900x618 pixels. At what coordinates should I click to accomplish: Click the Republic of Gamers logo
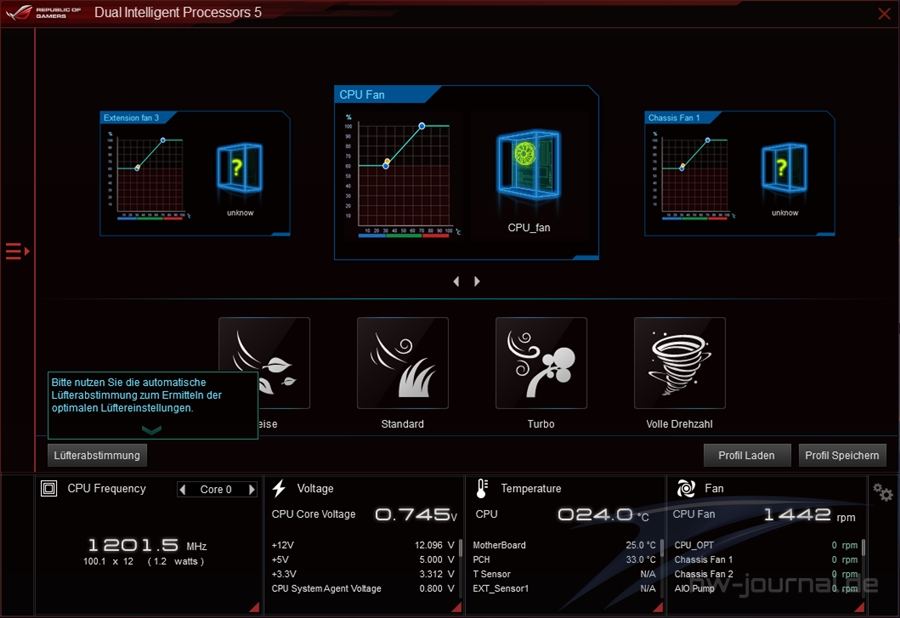point(44,12)
